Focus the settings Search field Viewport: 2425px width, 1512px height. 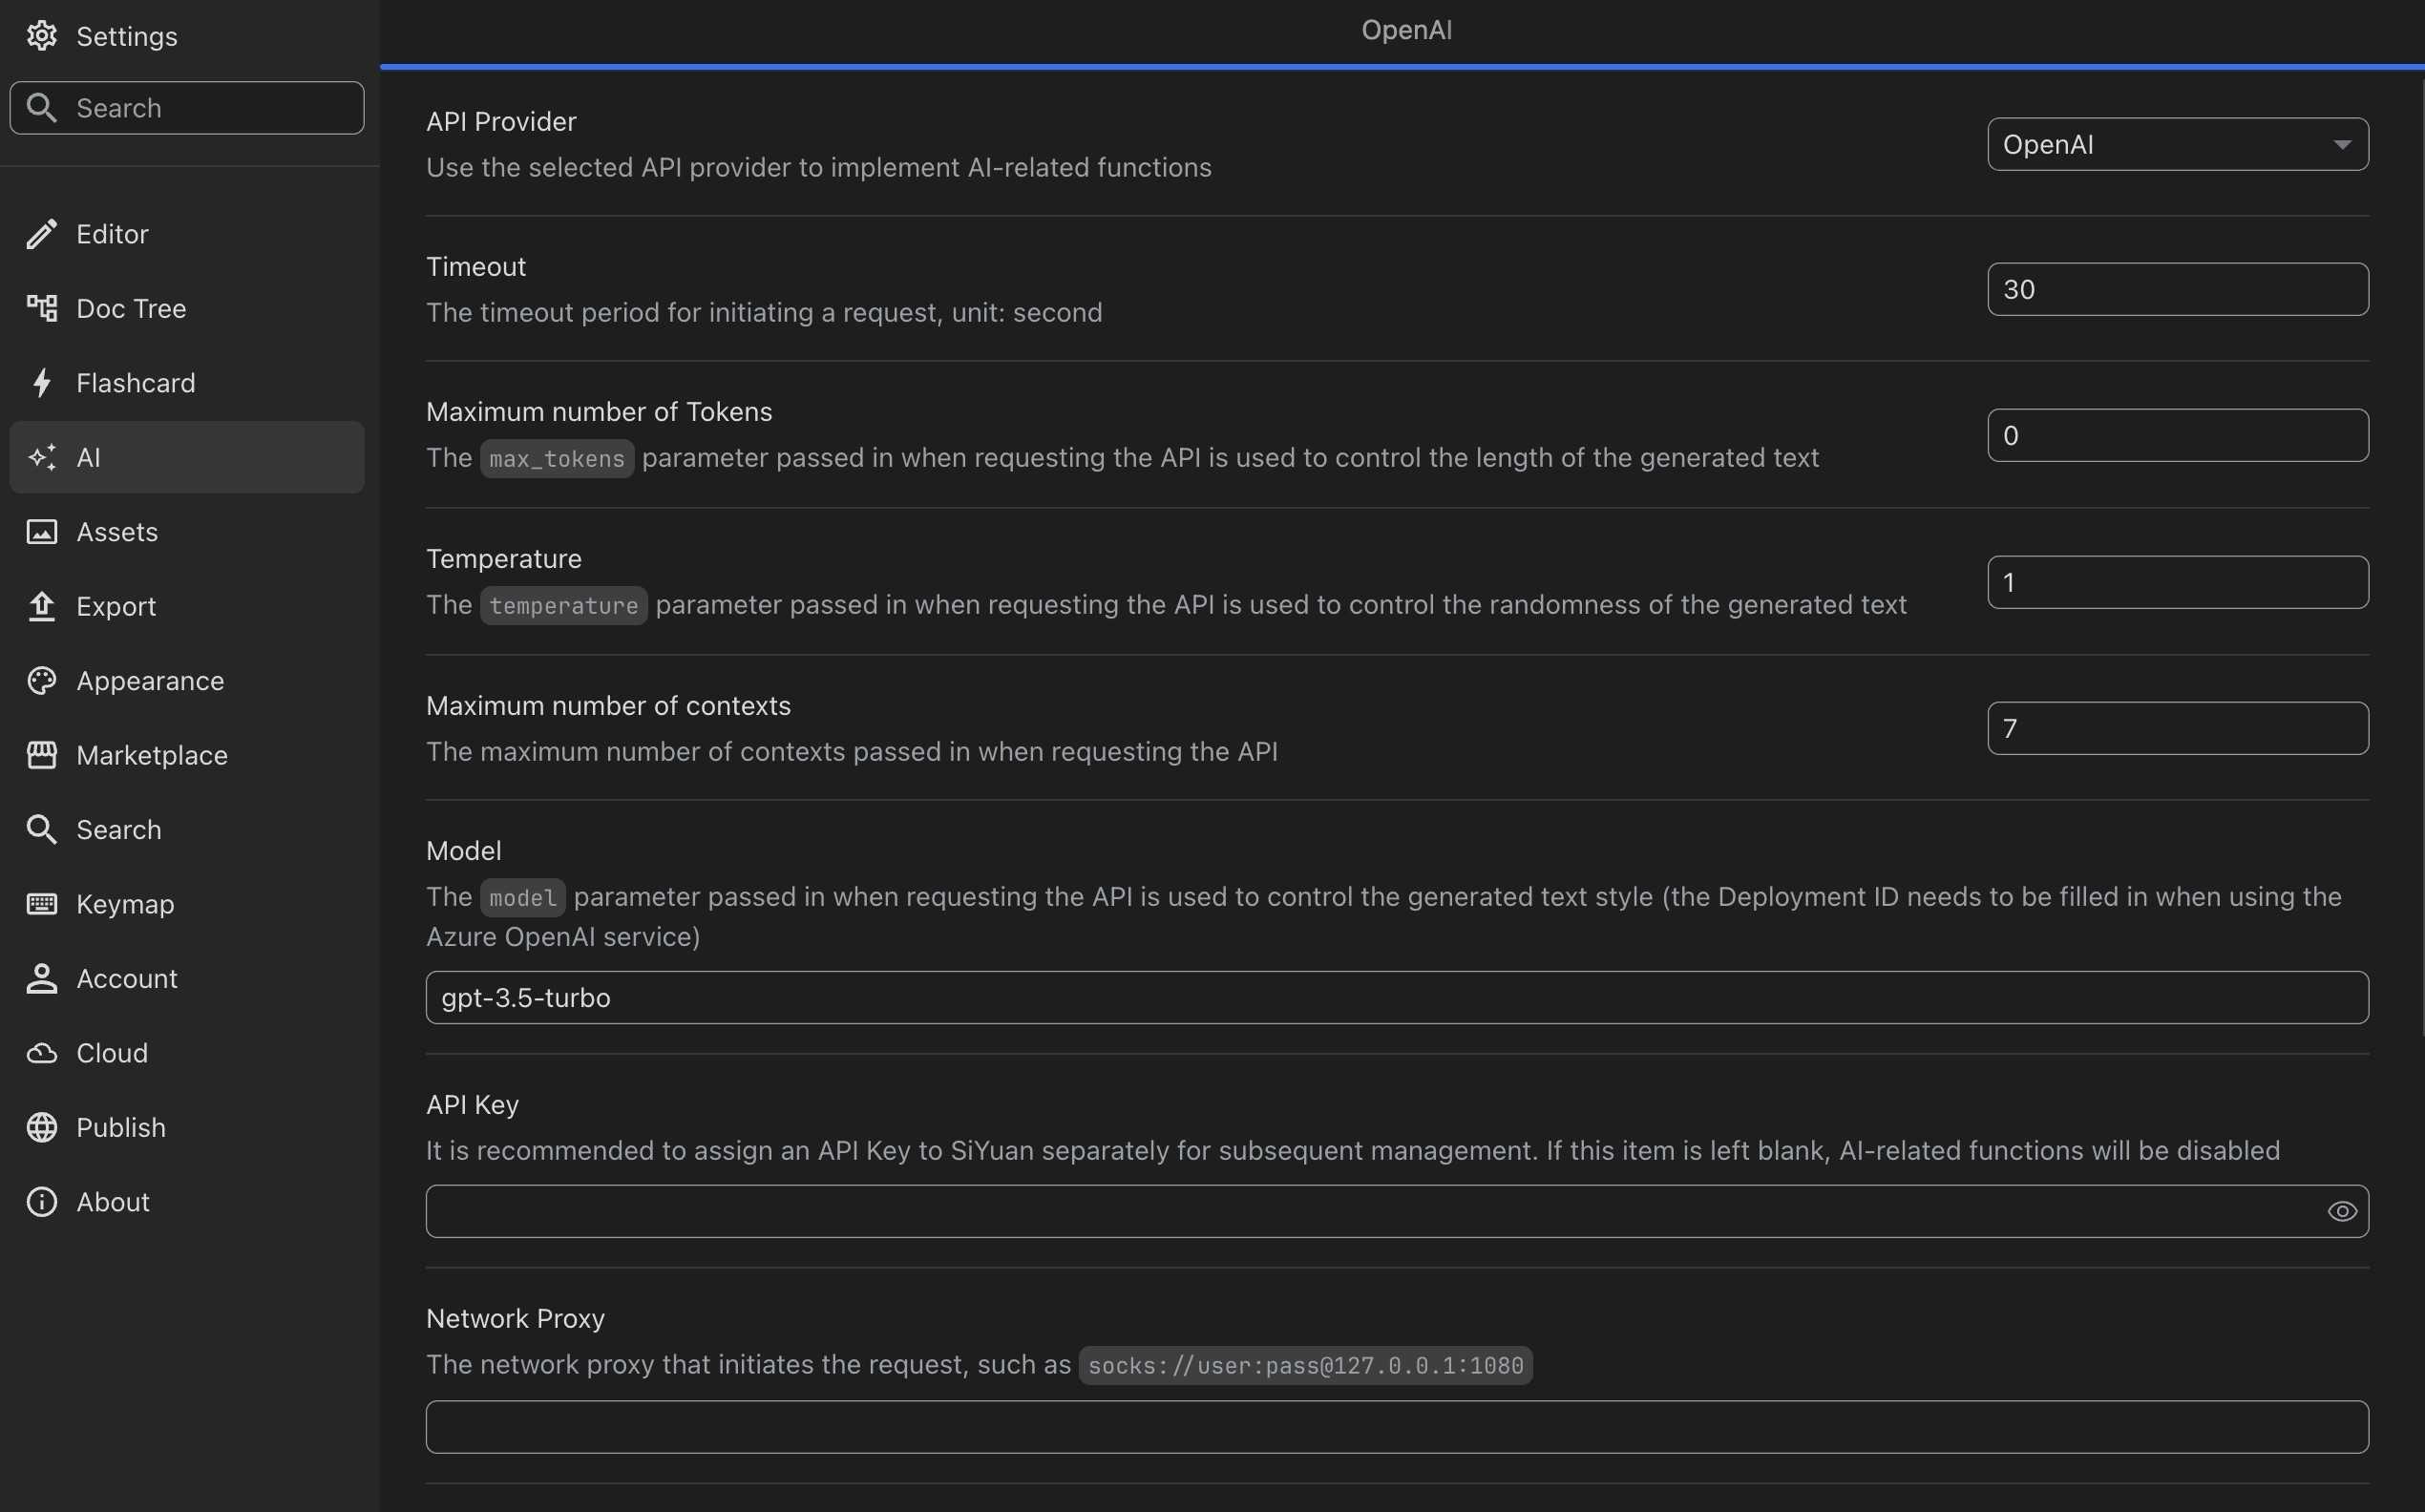pyautogui.click(x=187, y=108)
